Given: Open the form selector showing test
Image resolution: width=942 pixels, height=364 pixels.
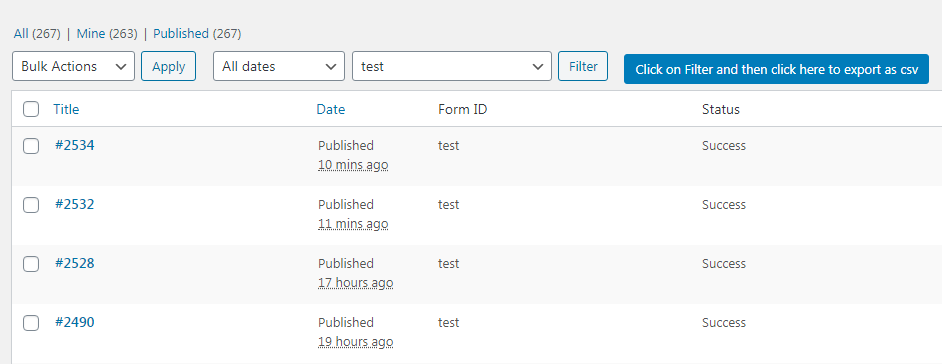Looking at the screenshot, I should coord(452,66).
